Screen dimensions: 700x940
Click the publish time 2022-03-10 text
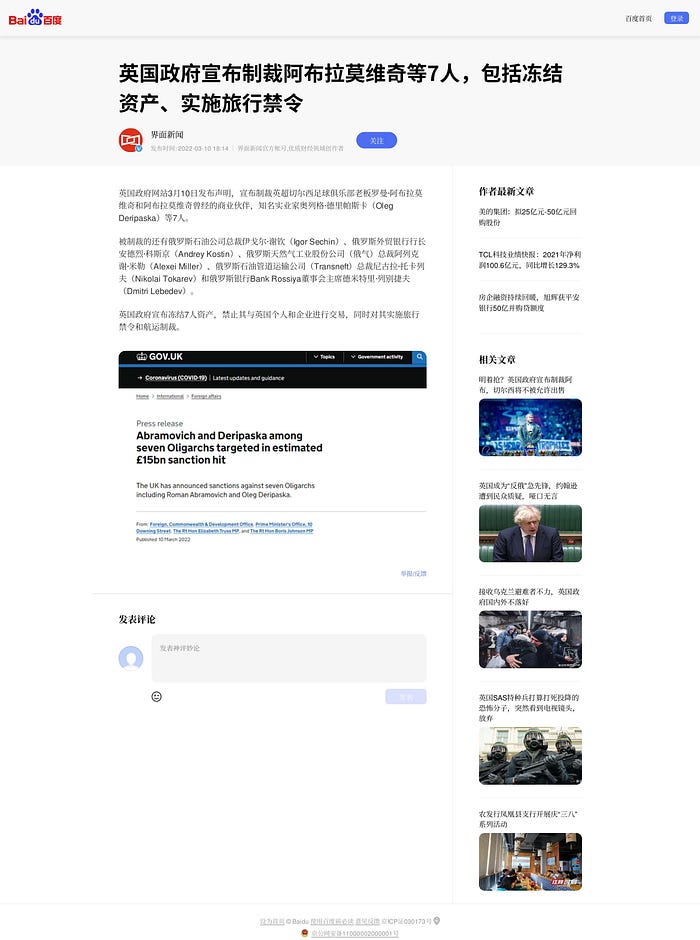[x=189, y=148]
